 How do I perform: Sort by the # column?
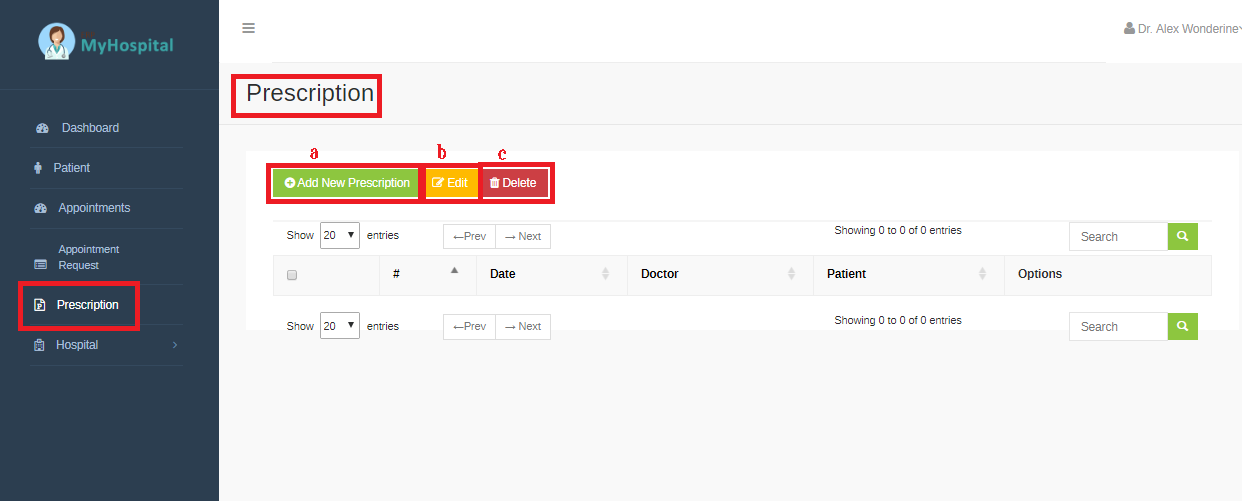coord(428,274)
